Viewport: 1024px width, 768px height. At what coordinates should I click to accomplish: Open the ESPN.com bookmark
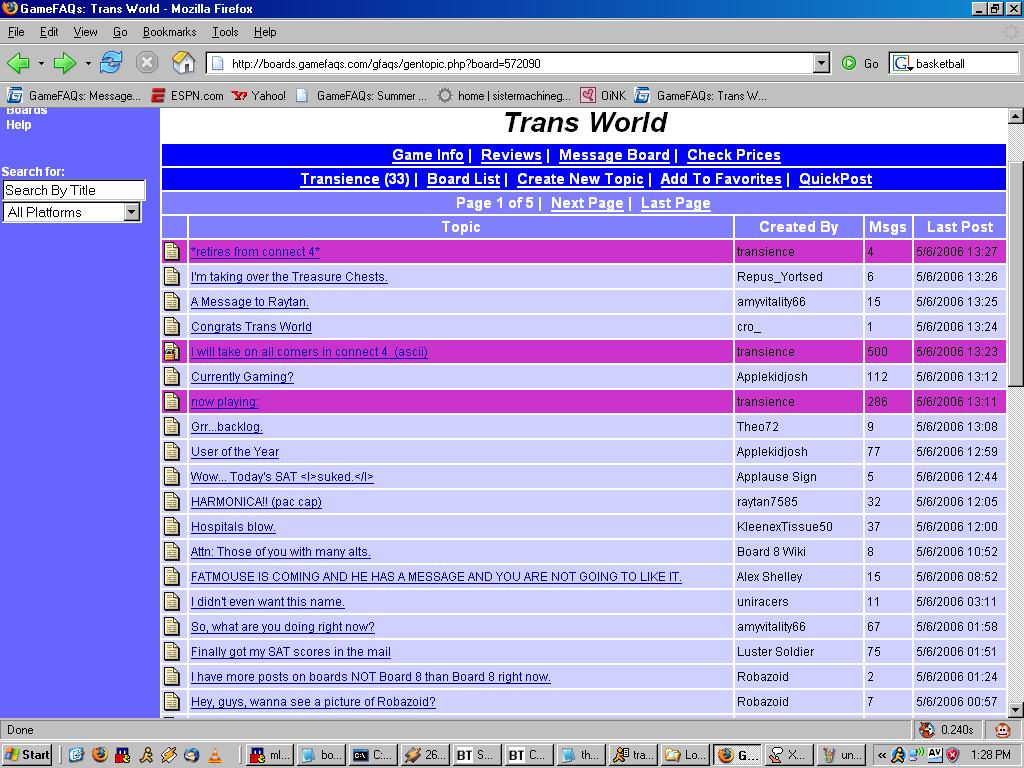pos(187,96)
